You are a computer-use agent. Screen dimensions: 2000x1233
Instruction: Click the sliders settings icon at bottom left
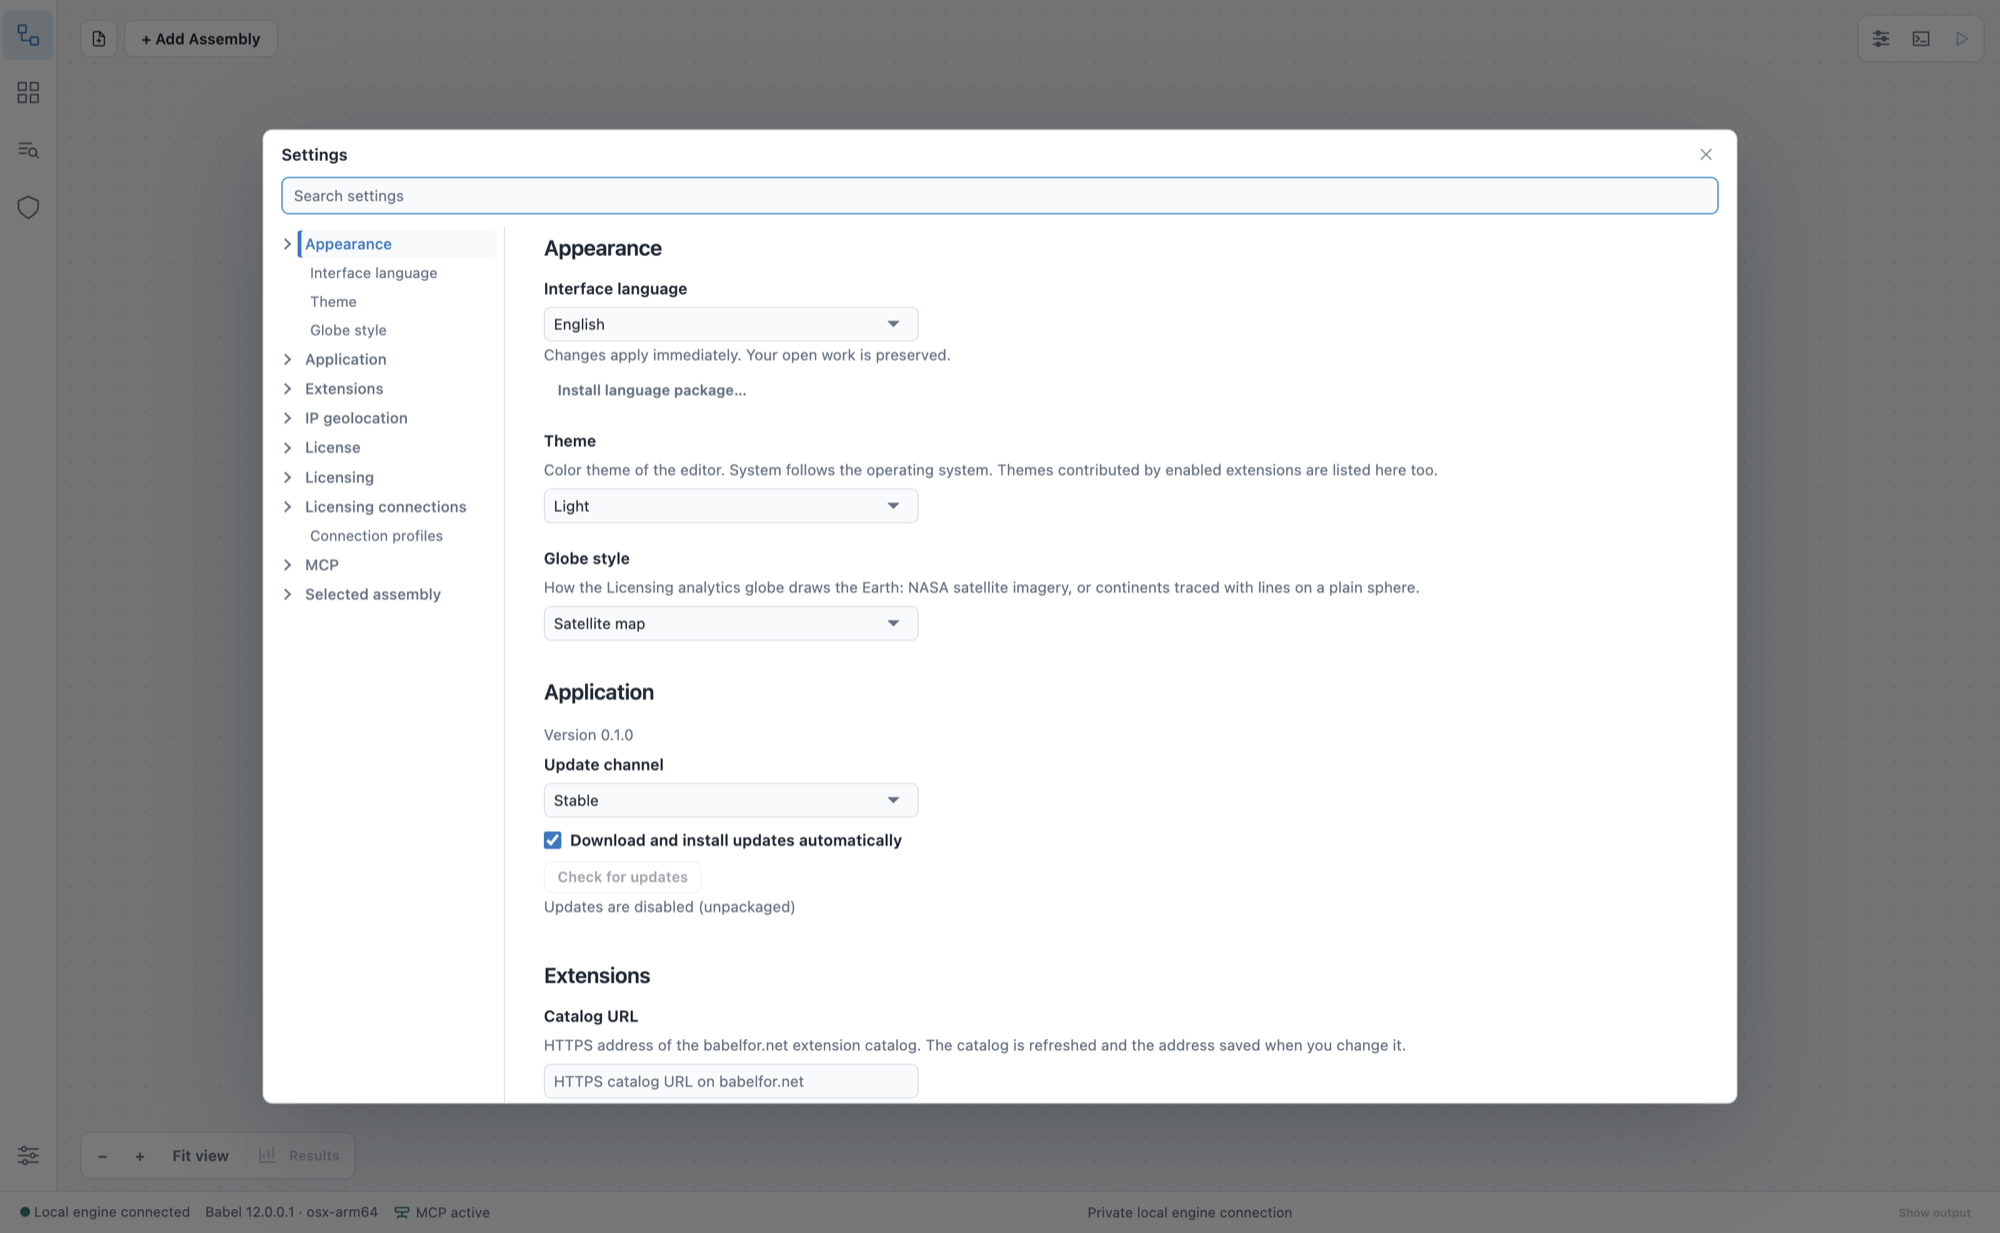point(28,1155)
